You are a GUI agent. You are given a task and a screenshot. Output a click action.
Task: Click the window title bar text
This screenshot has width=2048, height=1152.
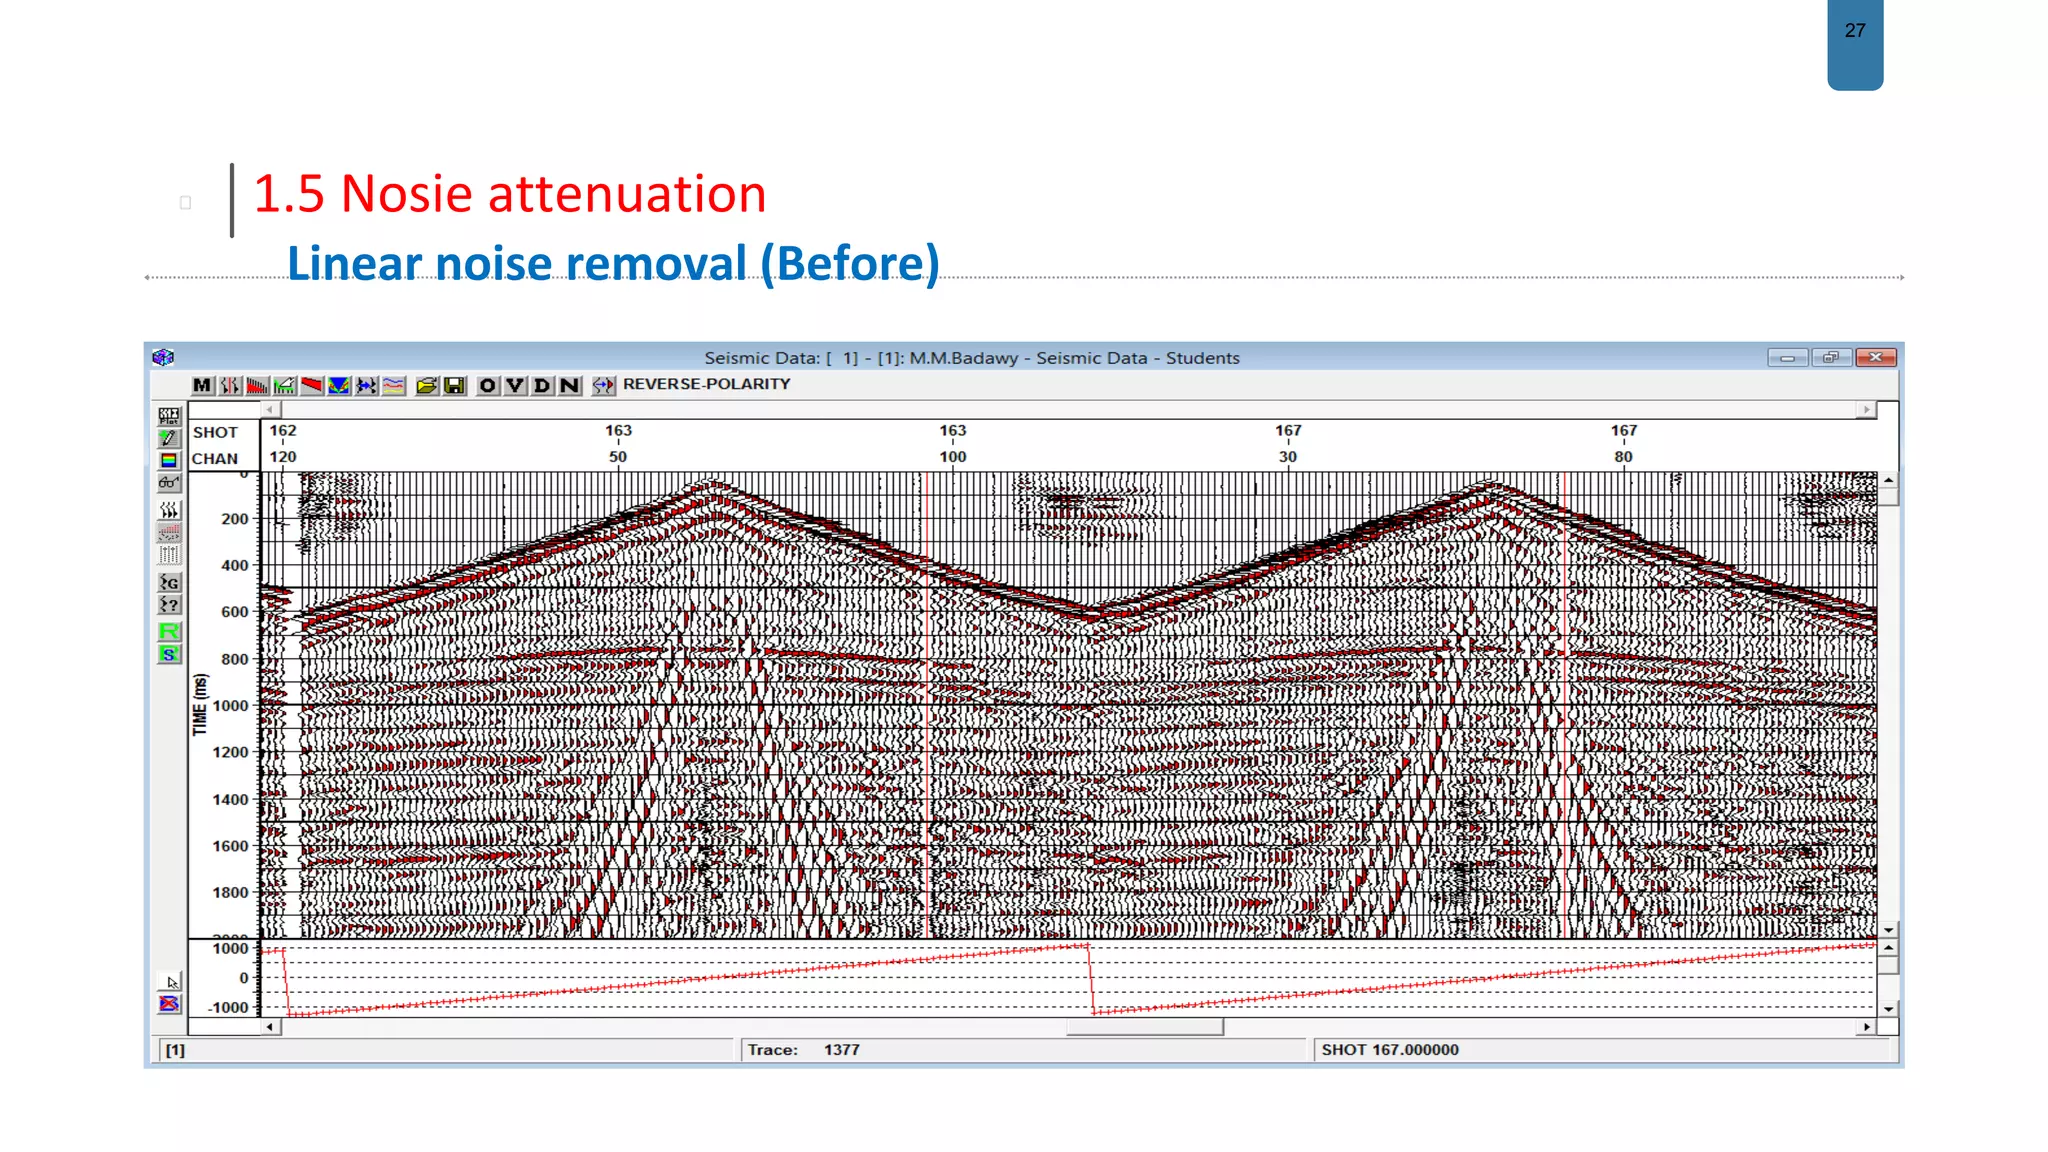click(972, 357)
